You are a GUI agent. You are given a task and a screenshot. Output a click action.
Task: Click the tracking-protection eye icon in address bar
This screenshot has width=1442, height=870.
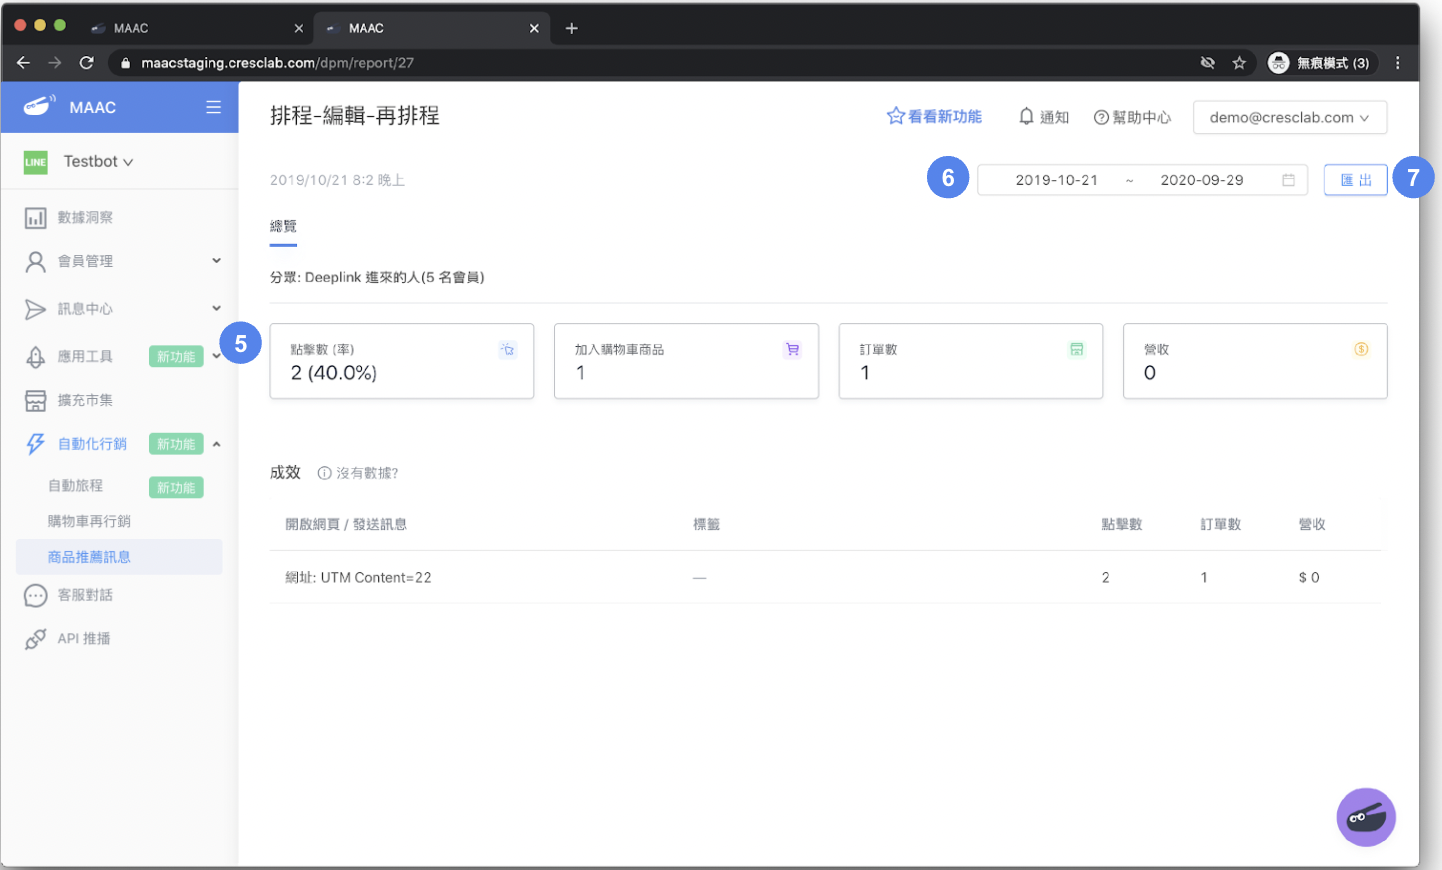(1208, 62)
